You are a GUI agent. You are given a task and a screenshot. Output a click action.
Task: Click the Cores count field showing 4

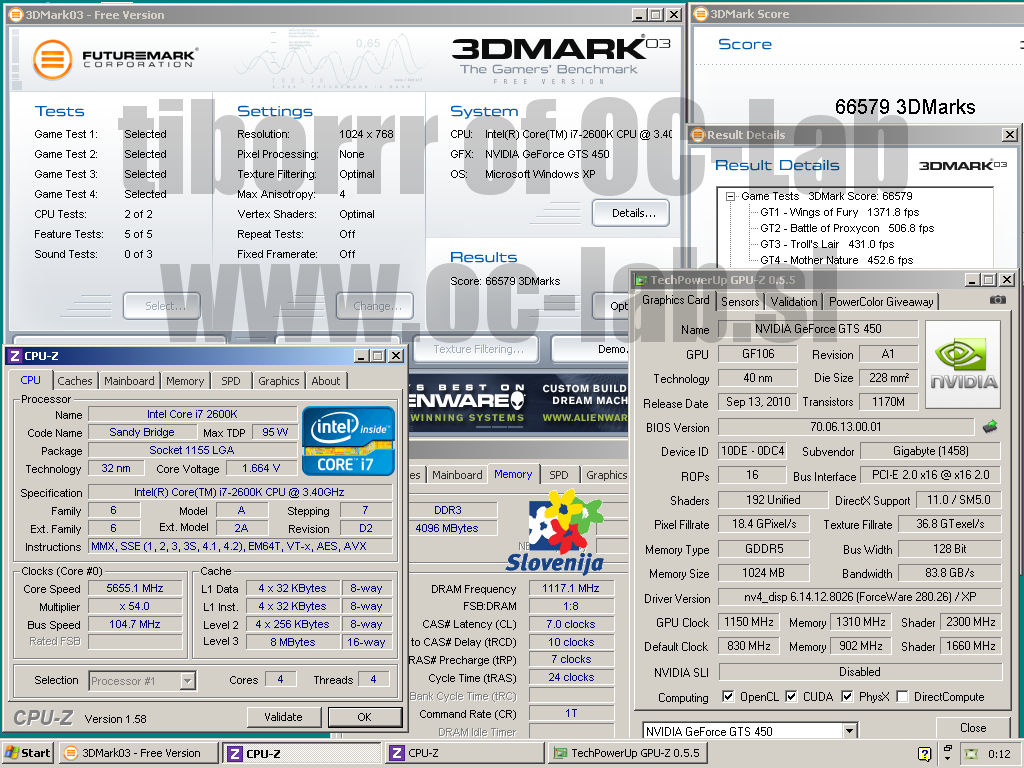pyautogui.click(x=280, y=679)
